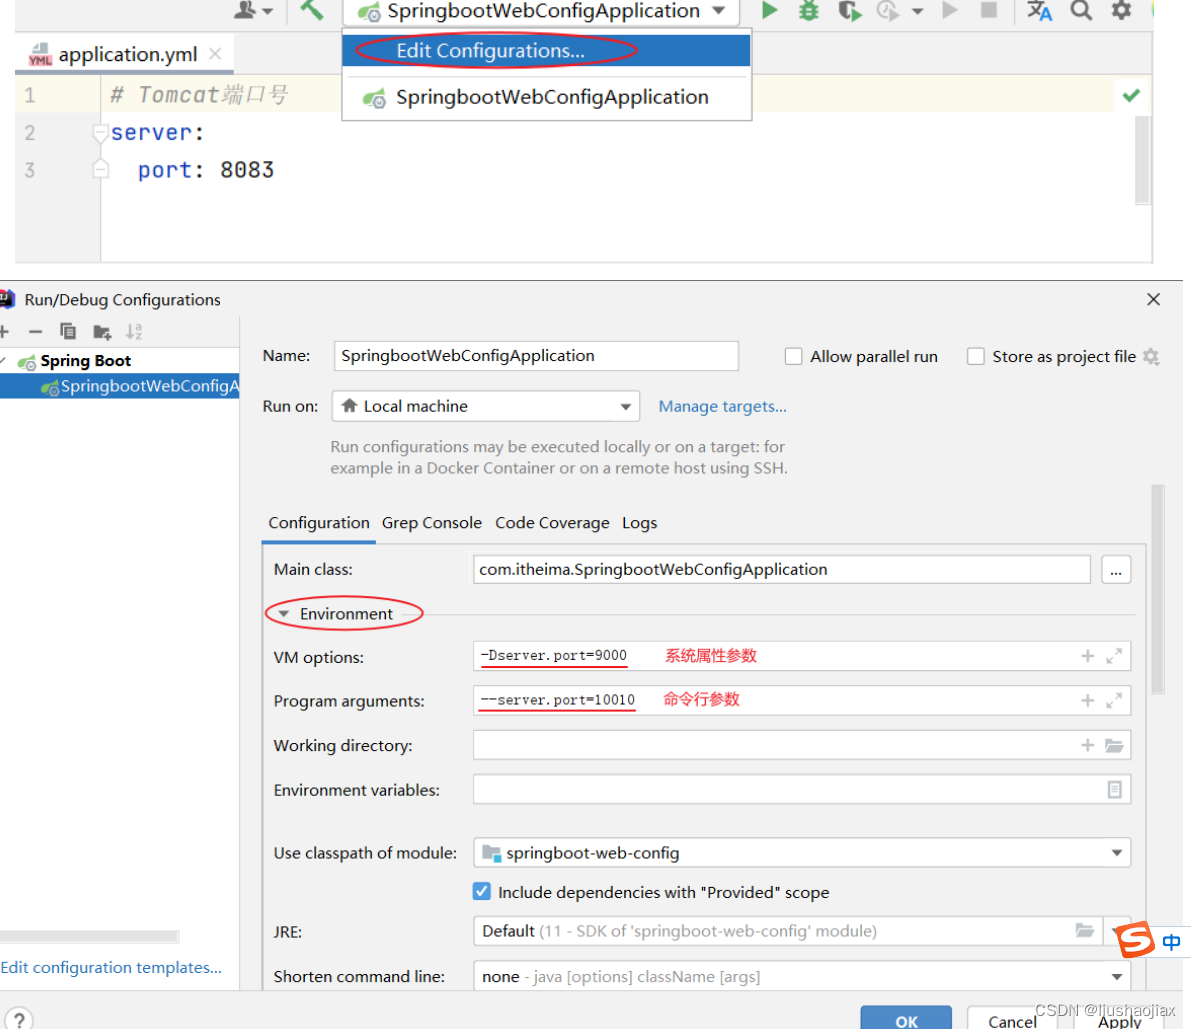Switch to the Configuration tab
Viewport: 1191px width, 1029px height.
[x=318, y=522]
